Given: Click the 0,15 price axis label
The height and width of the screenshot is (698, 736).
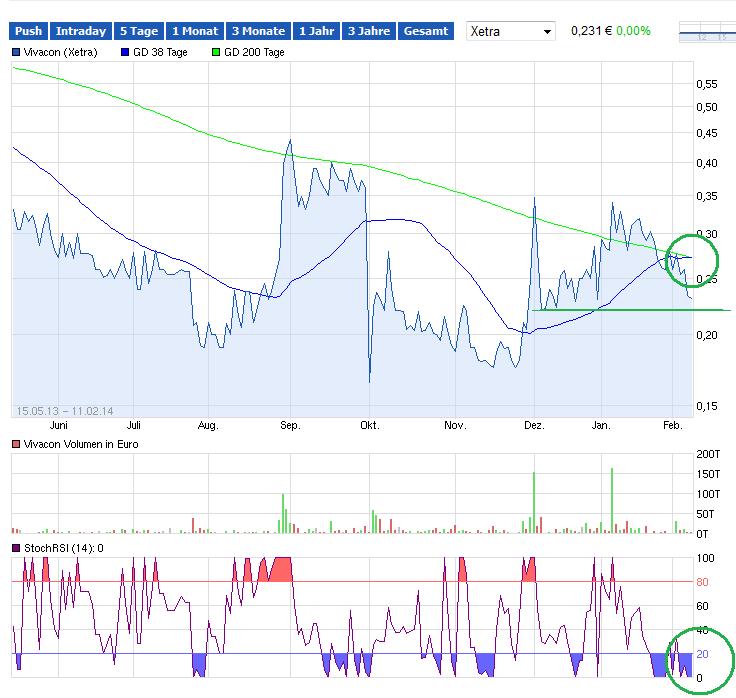Looking at the screenshot, I should (x=707, y=406).
